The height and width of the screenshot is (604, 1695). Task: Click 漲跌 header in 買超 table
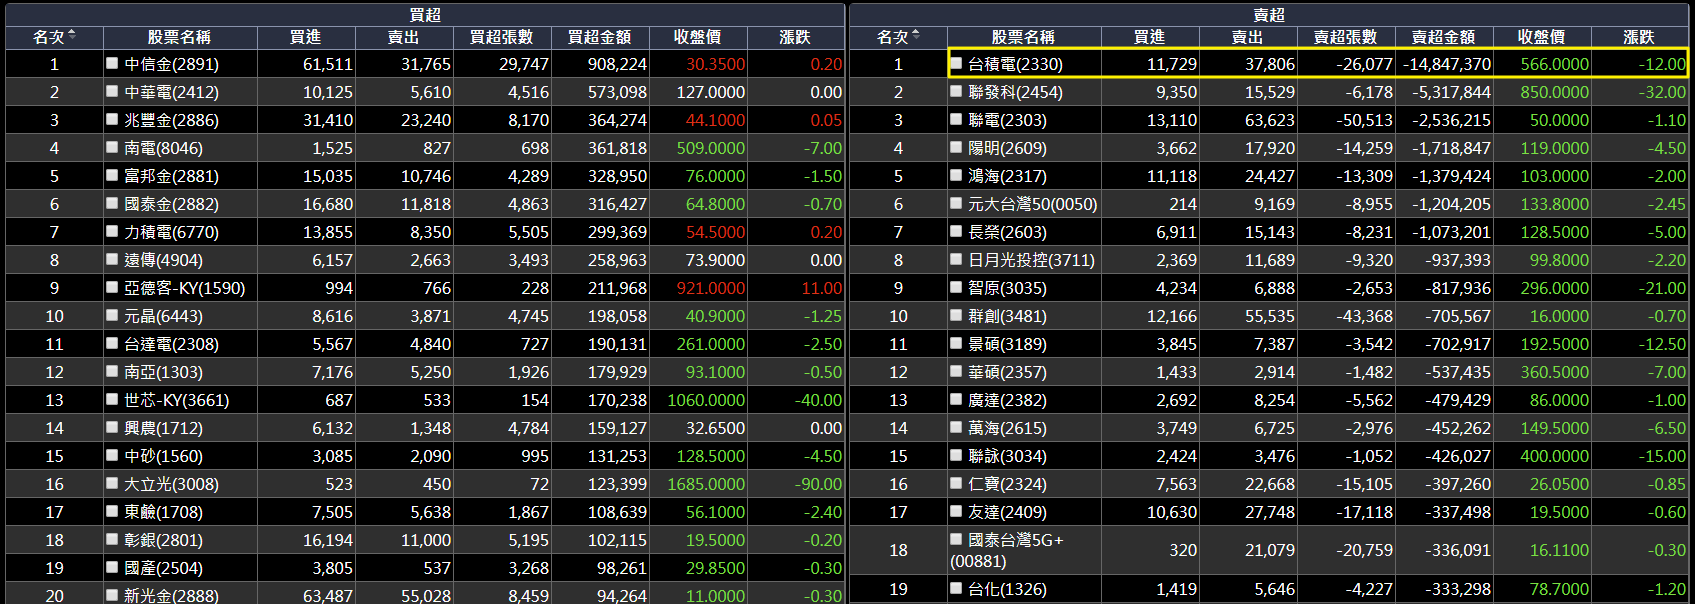coord(795,37)
